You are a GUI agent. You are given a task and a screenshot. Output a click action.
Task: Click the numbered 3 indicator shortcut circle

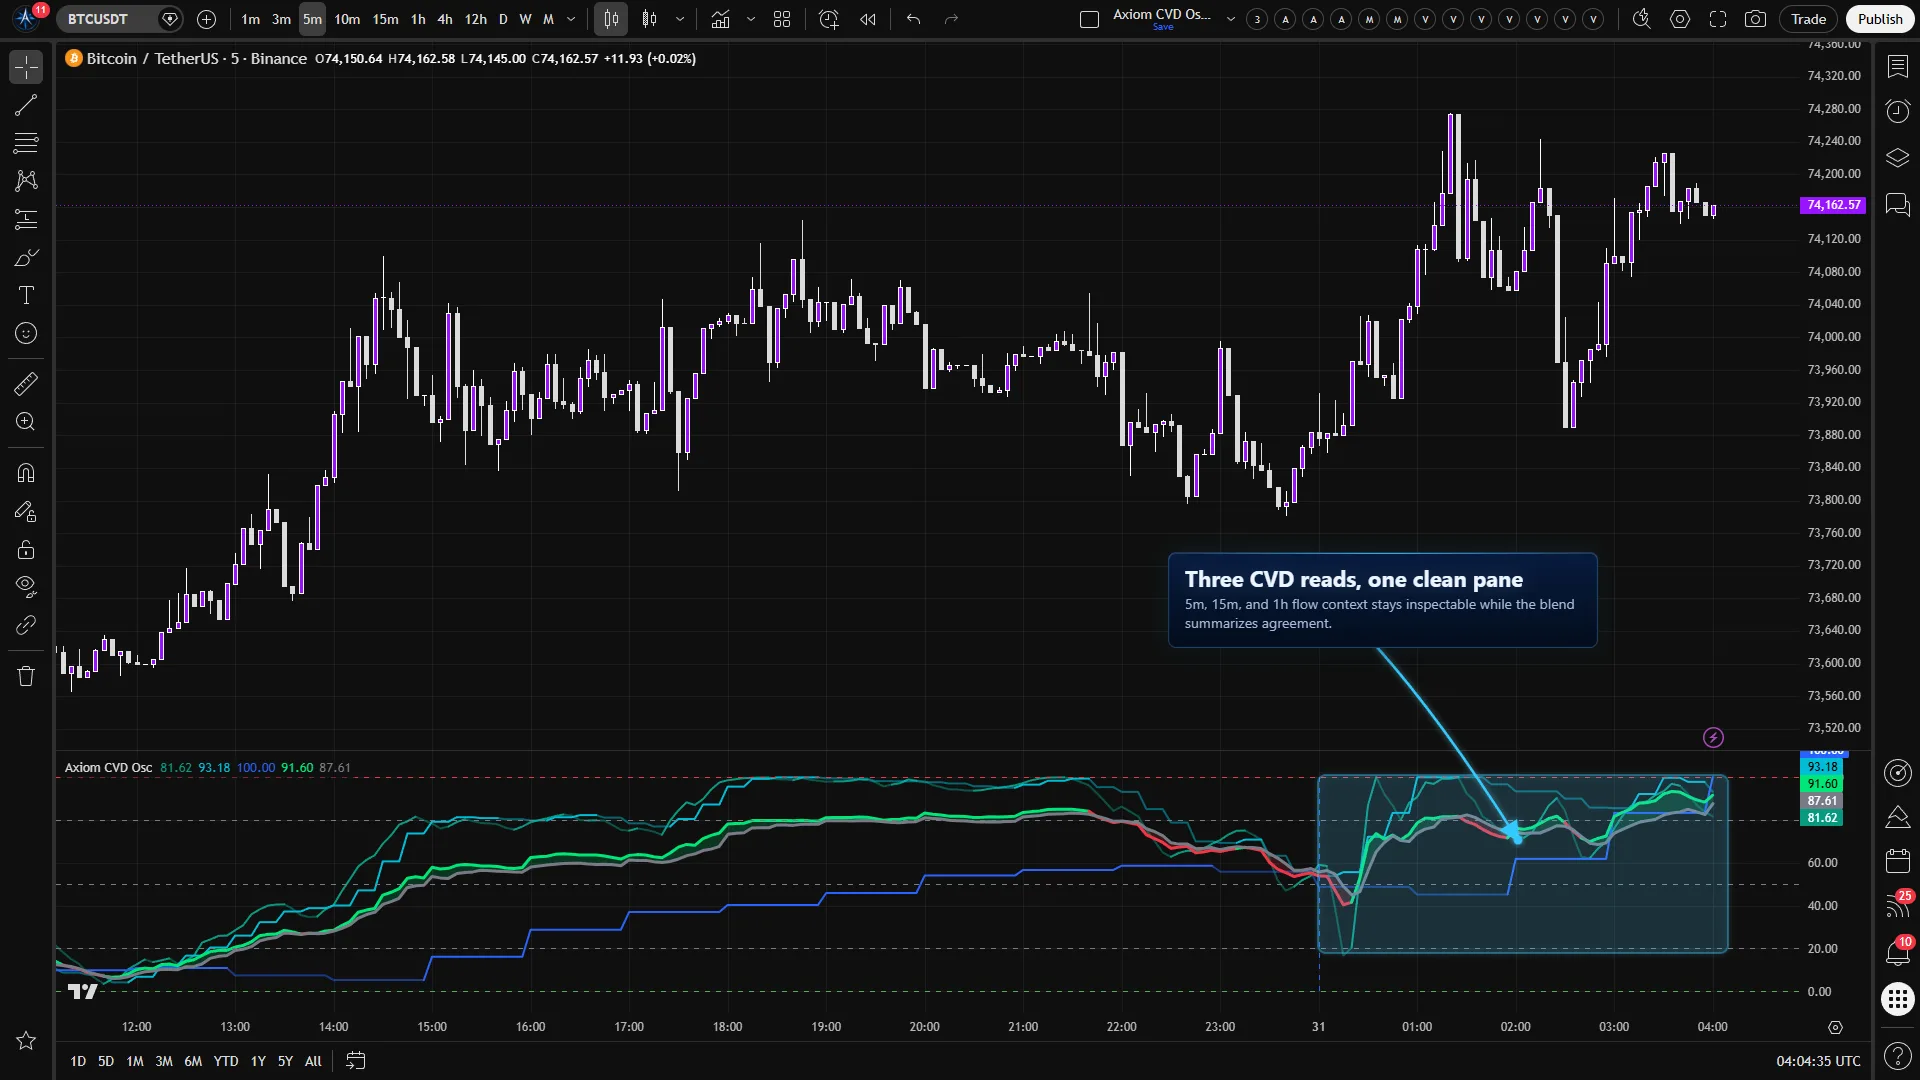[1258, 19]
